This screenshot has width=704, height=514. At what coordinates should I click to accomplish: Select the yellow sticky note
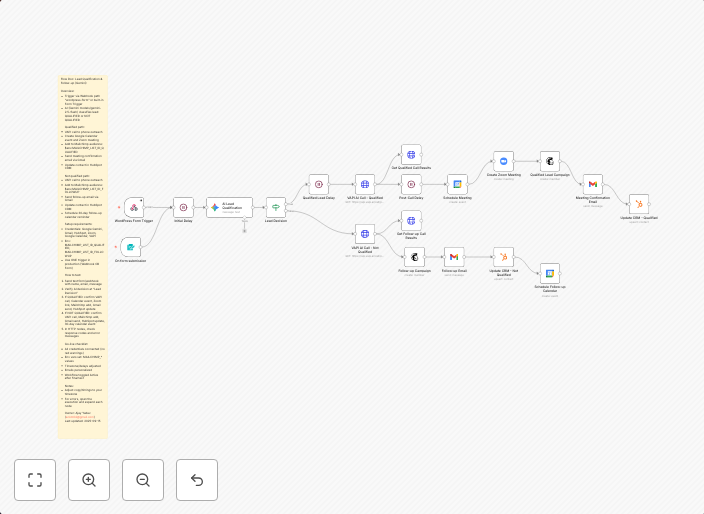(83, 257)
